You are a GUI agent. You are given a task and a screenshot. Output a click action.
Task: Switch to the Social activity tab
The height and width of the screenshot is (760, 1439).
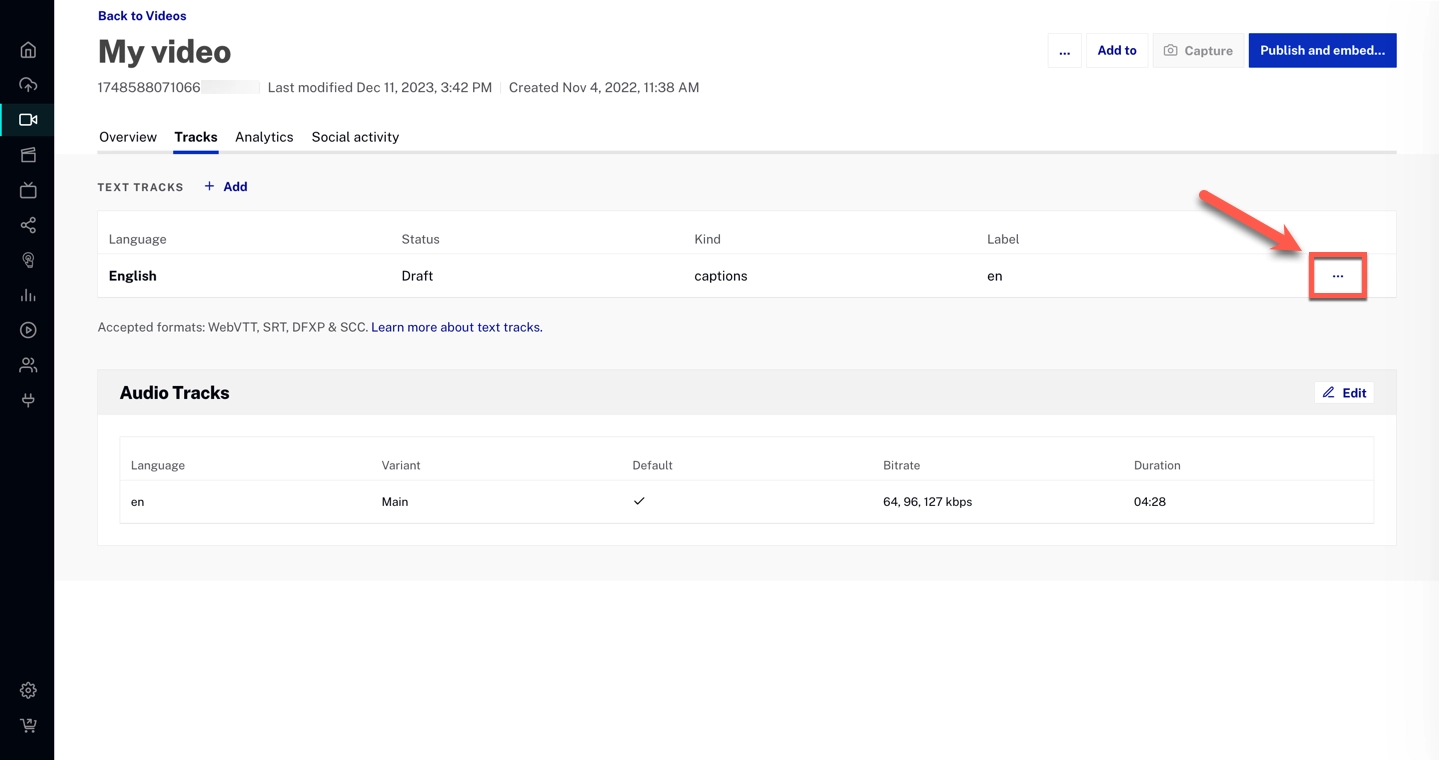click(x=355, y=137)
